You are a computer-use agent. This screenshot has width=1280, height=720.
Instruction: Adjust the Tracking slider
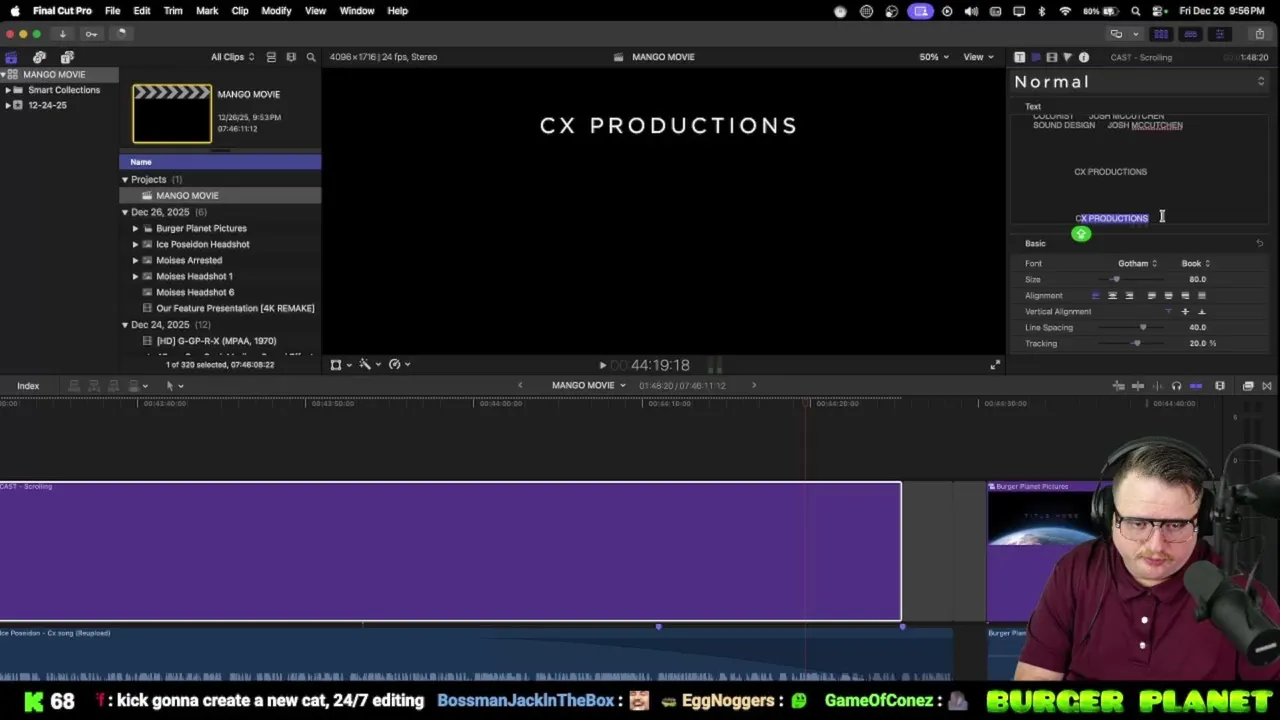[1136, 343]
